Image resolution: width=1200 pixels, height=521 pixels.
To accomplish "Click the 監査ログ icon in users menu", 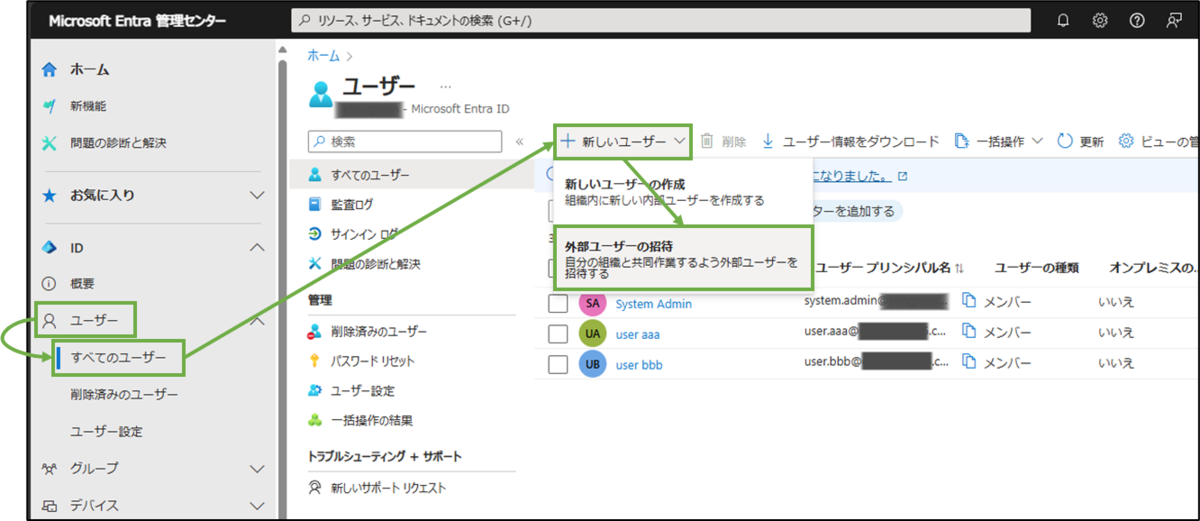I will click(314, 204).
